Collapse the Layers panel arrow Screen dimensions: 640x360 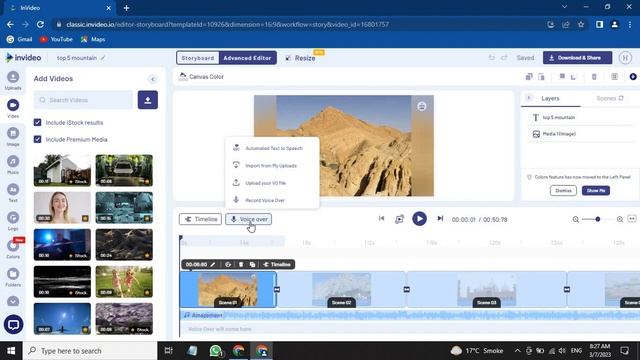(529, 98)
